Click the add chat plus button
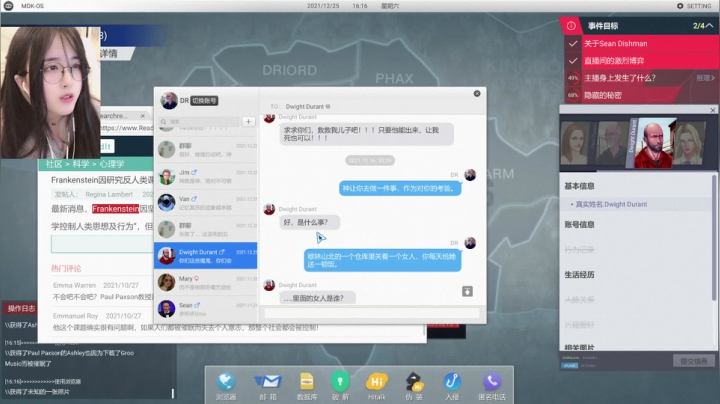720x404 pixels. click(x=248, y=122)
